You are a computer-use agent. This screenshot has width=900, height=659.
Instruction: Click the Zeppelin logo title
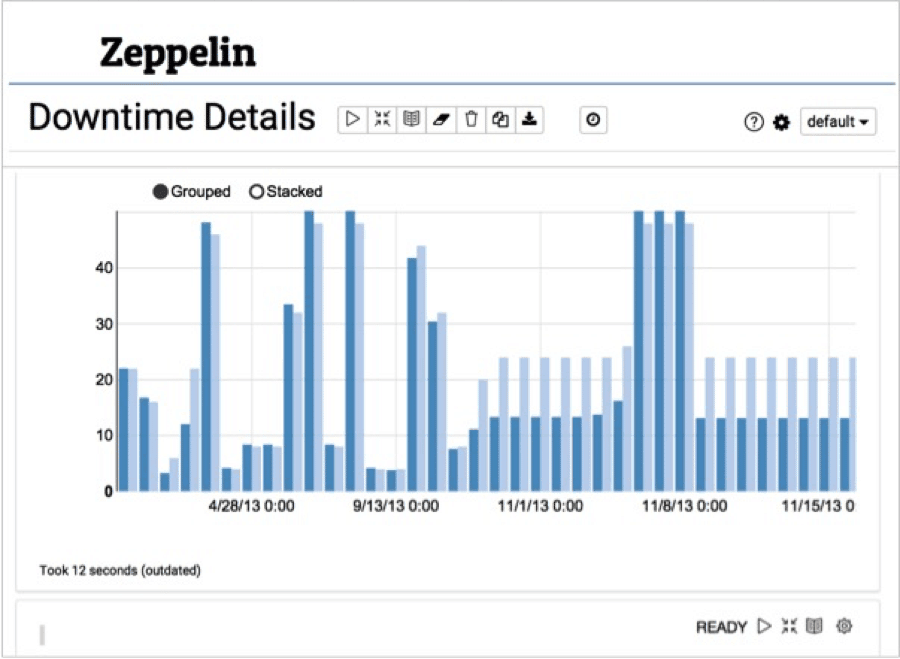(178, 53)
